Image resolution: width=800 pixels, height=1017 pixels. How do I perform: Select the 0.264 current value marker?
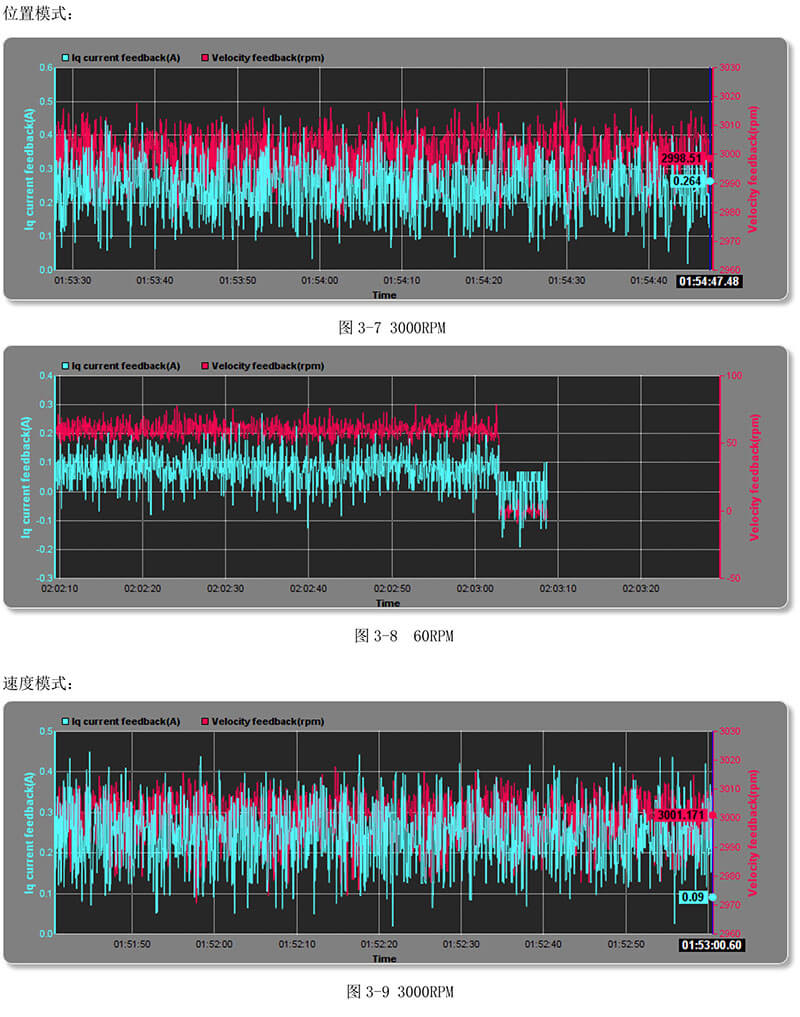click(689, 181)
